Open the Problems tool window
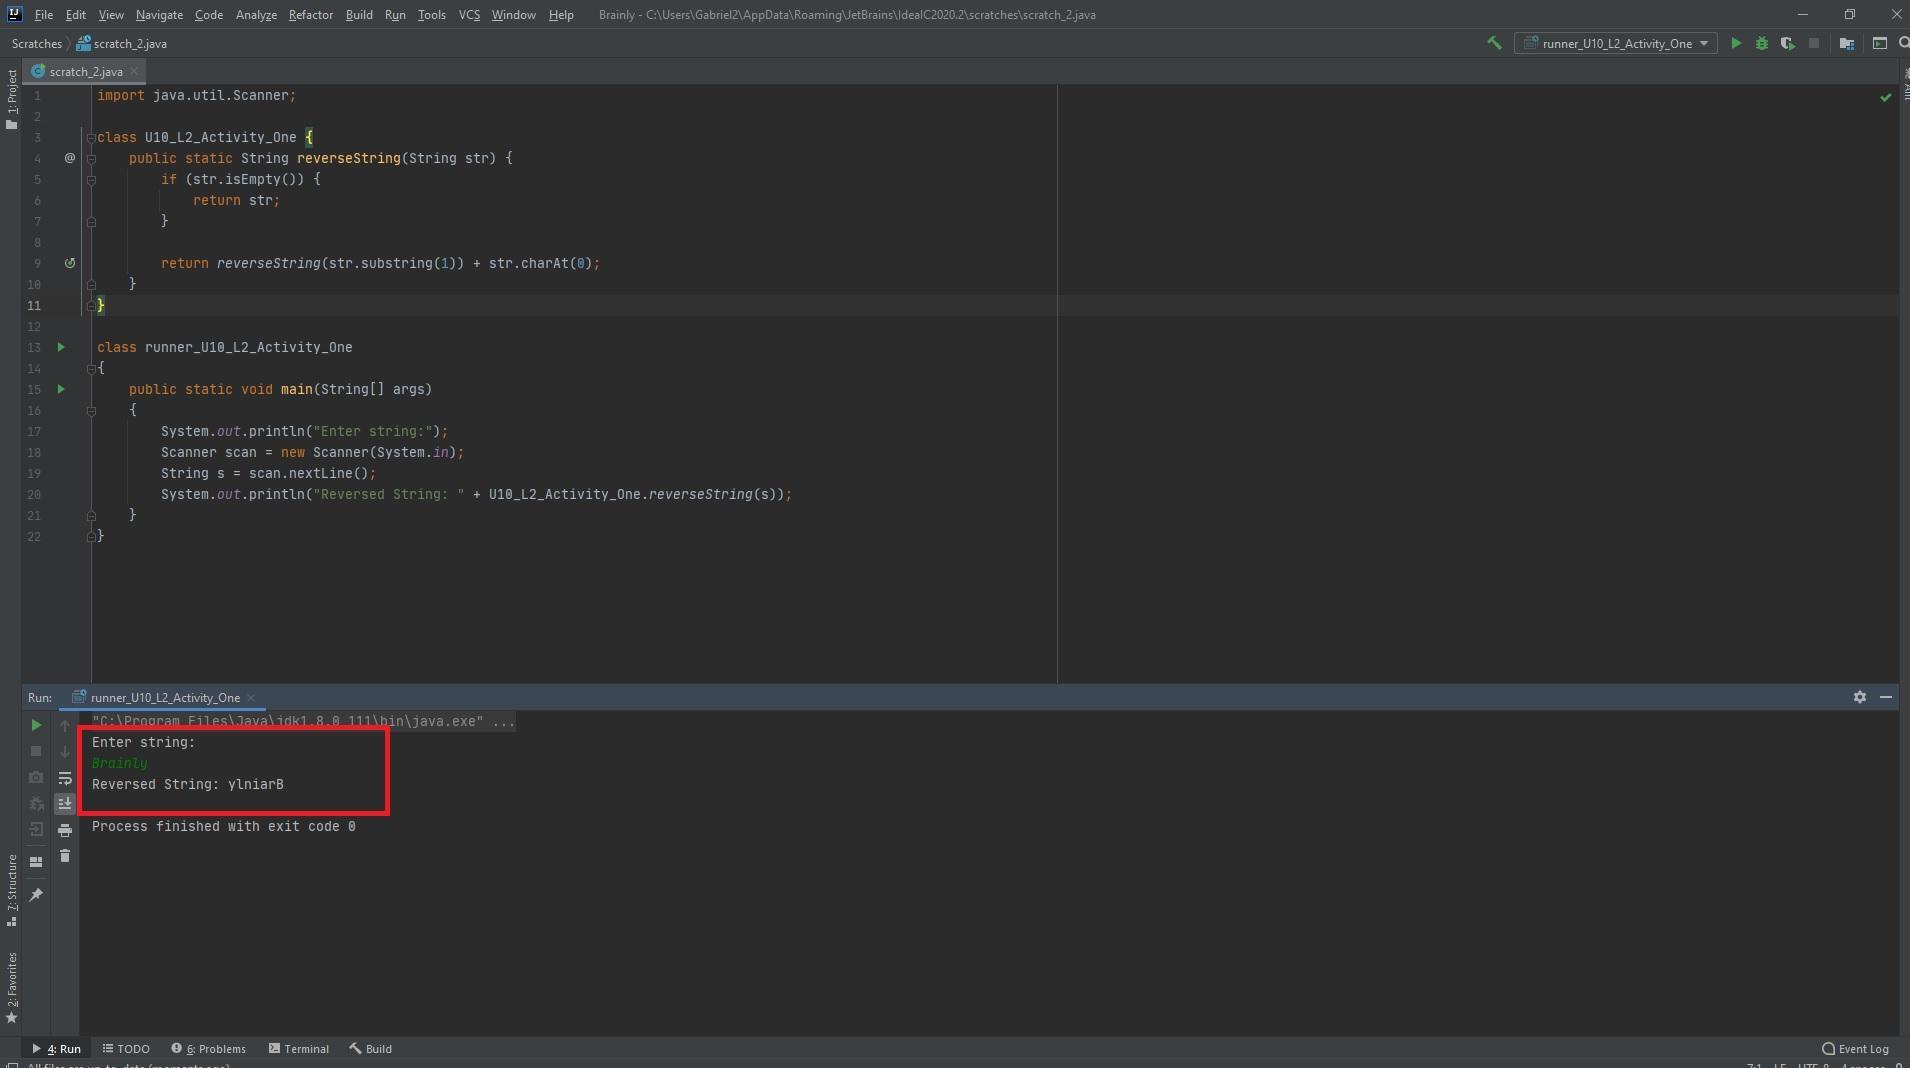Viewport: 1910px width, 1068px height. click(208, 1049)
